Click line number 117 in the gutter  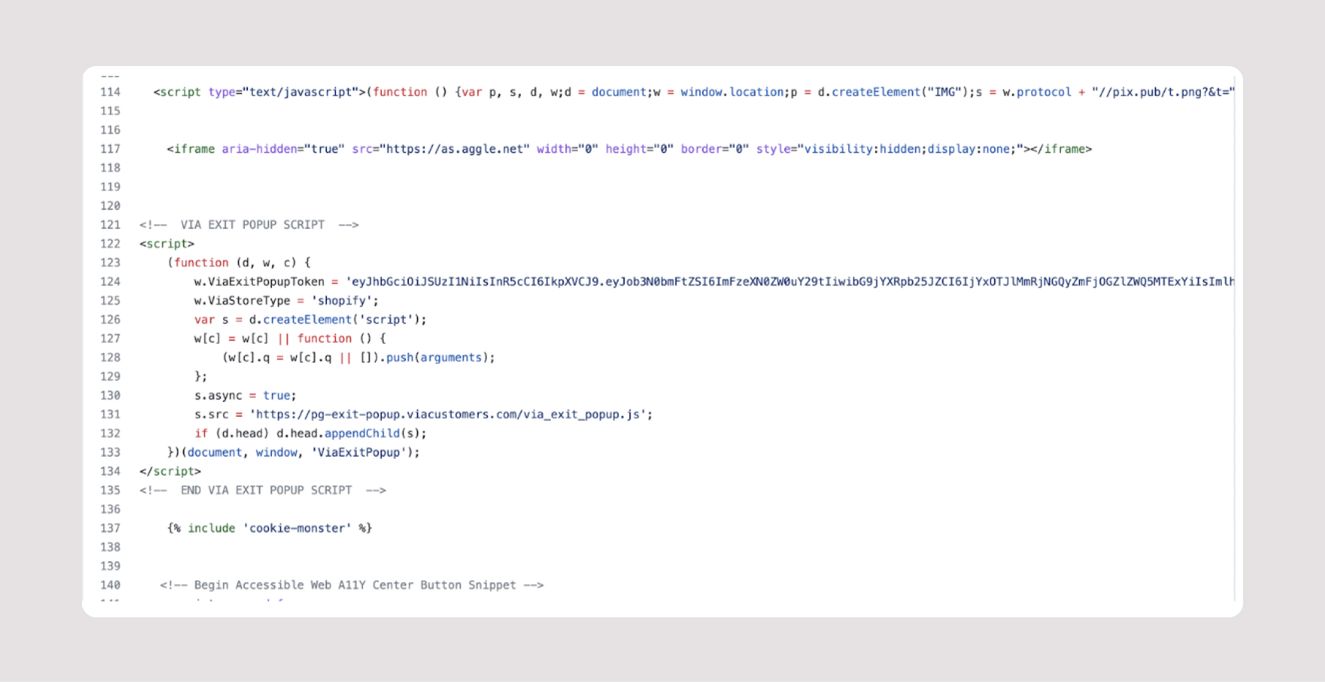pos(110,149)
